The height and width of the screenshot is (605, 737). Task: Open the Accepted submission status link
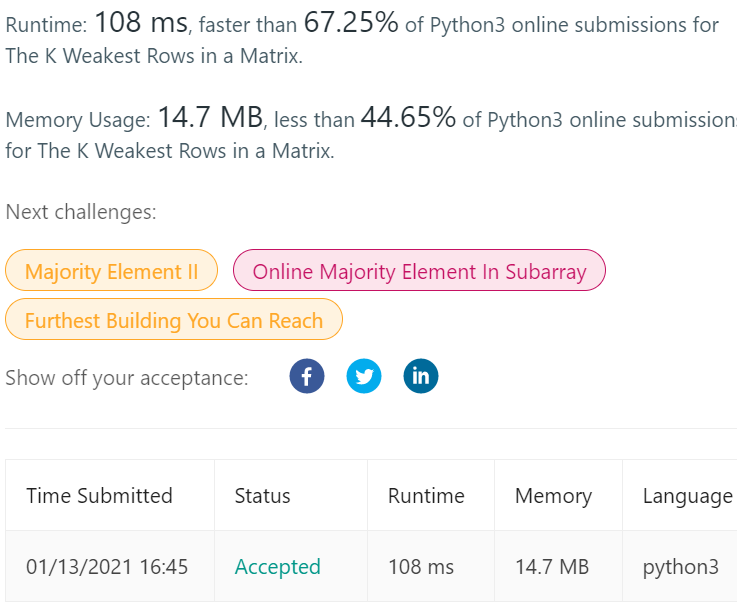pos(277,567)
